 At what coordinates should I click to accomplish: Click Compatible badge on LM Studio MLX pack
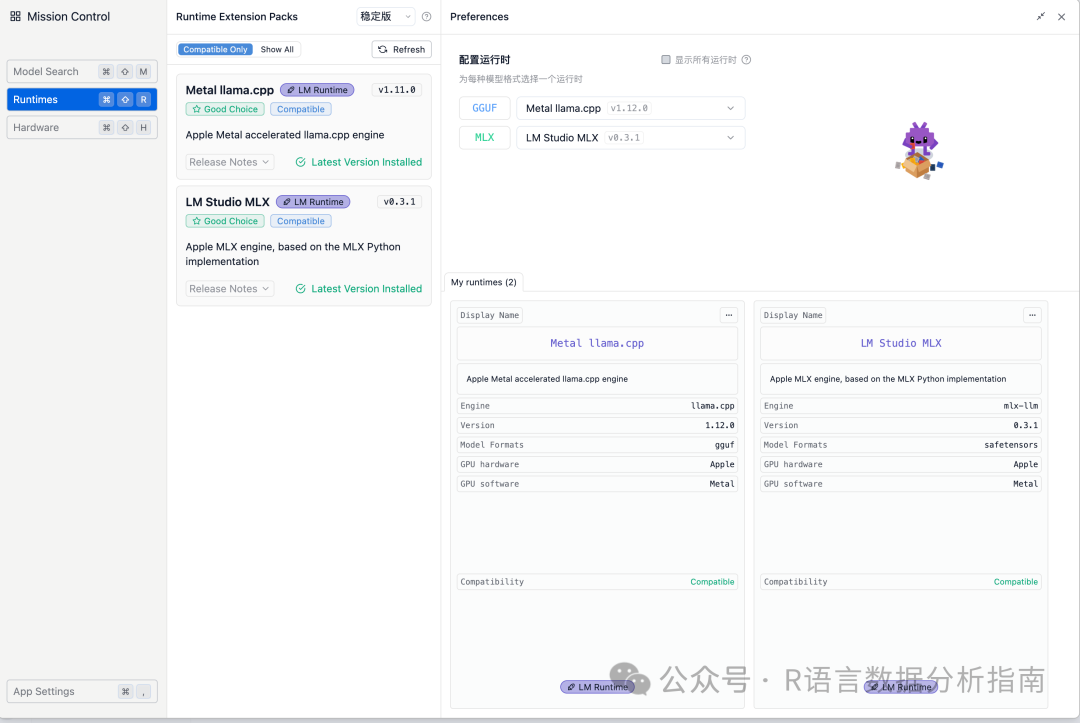click(x=301, y=221)
